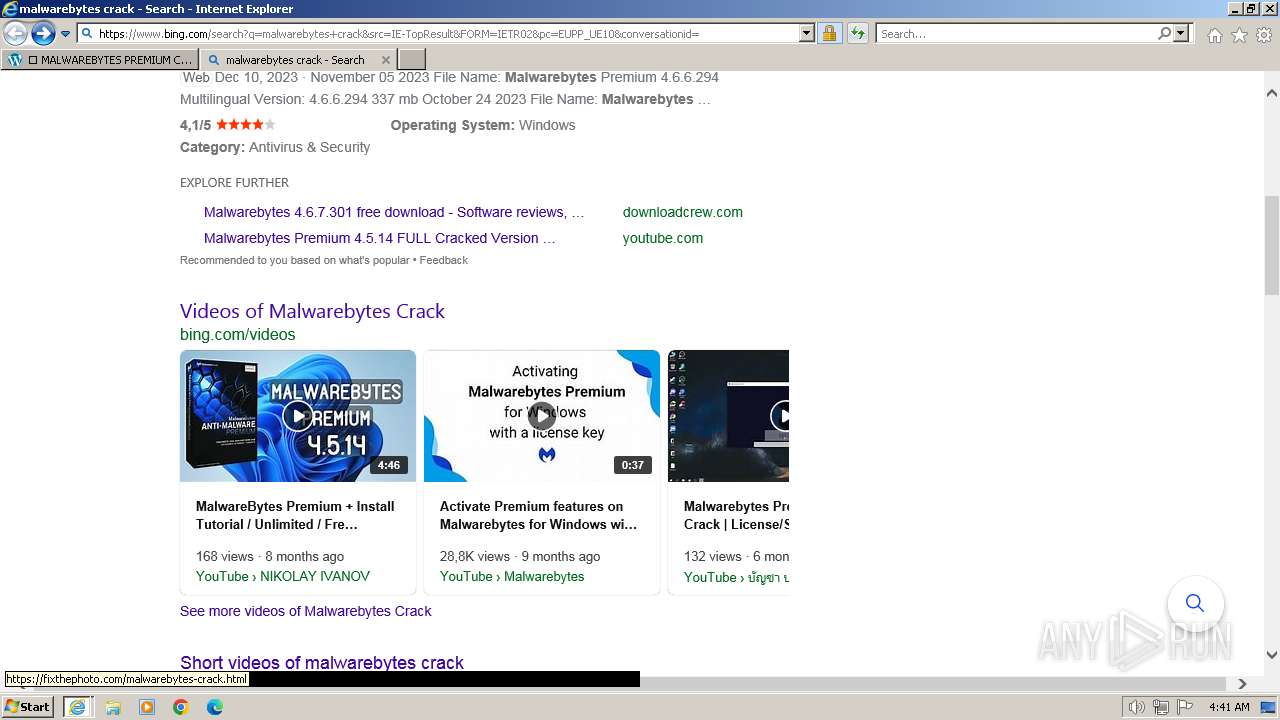Click the vertical scrollbar thumb

coord(1271,245)
